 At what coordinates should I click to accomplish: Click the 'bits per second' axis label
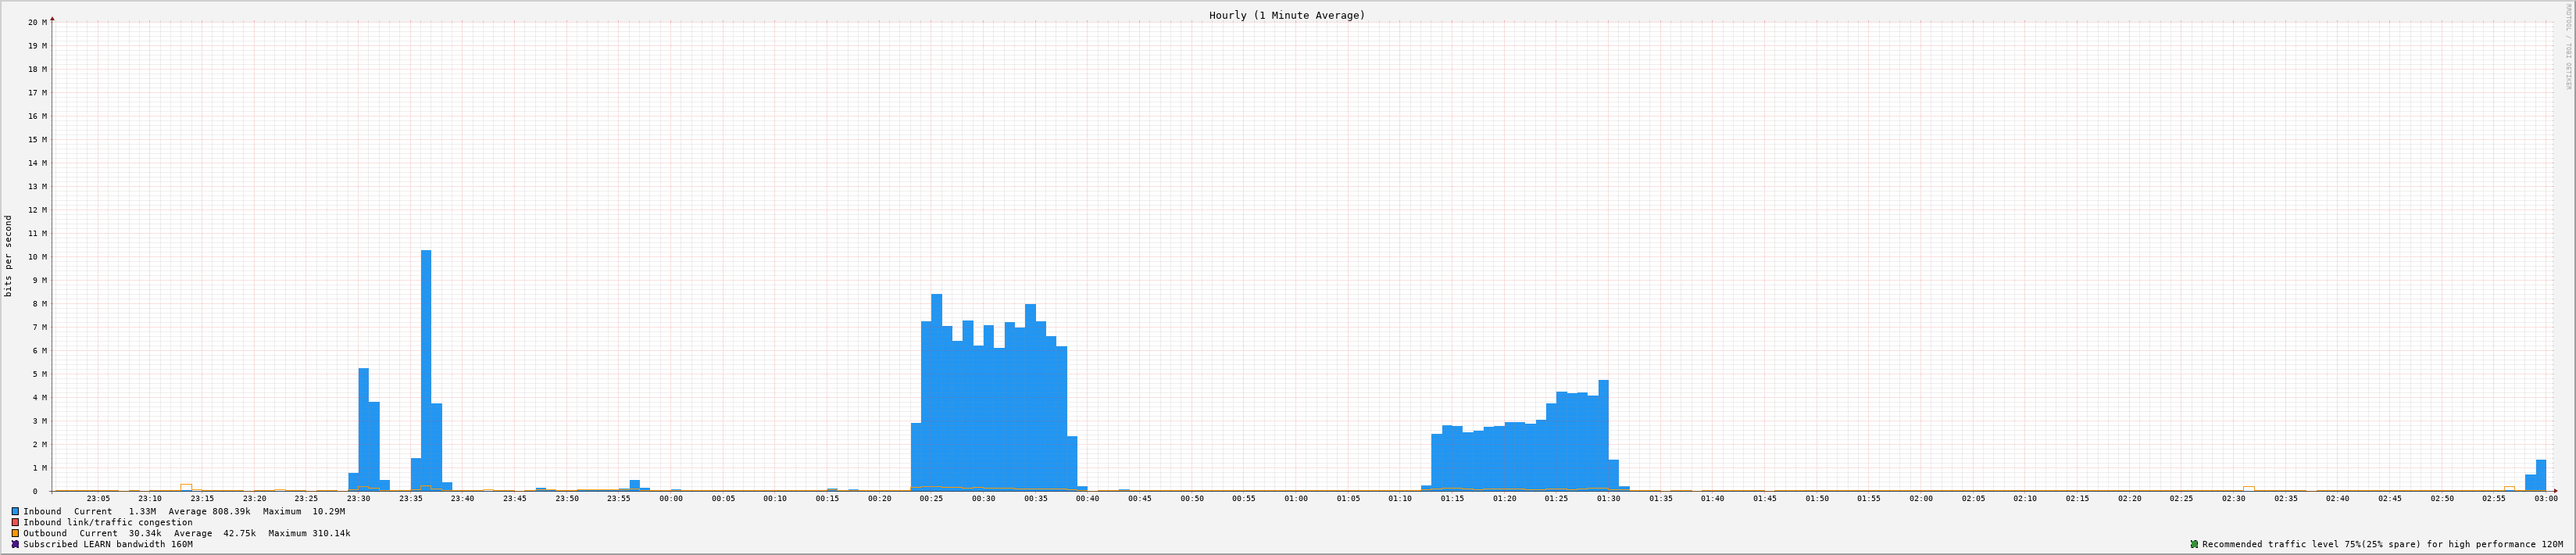coord(9,256)
